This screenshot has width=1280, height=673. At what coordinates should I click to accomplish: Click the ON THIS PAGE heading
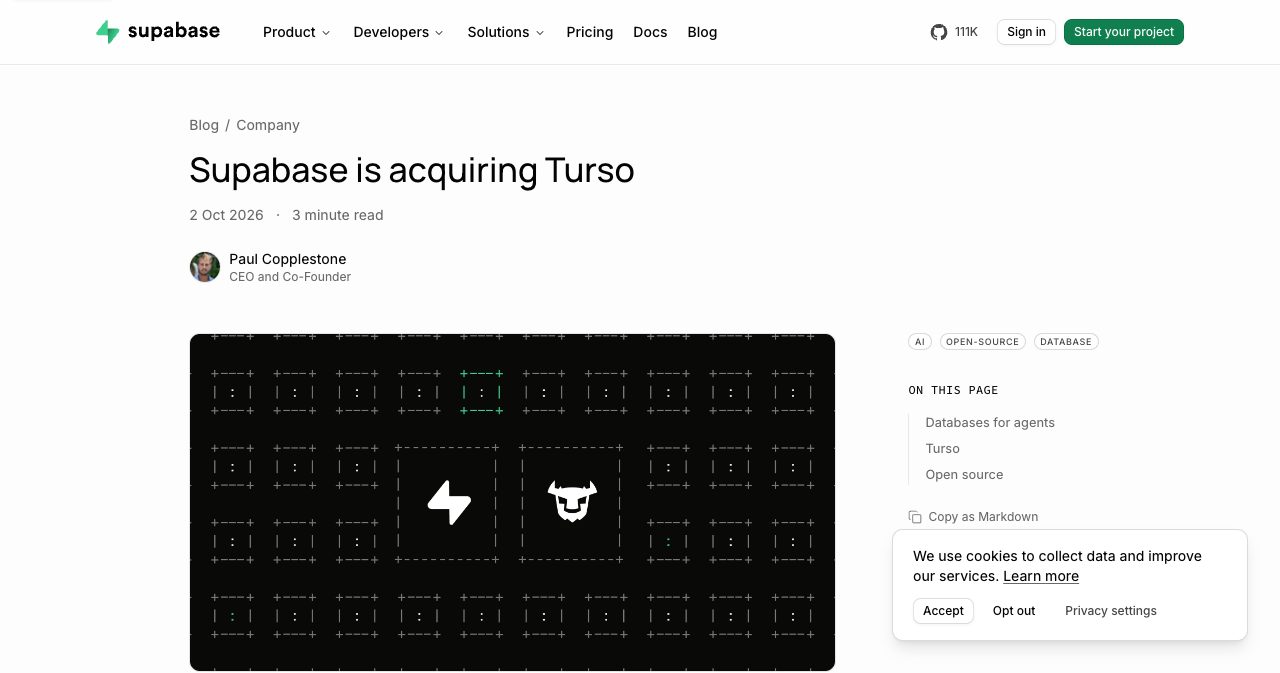(953, 390)
